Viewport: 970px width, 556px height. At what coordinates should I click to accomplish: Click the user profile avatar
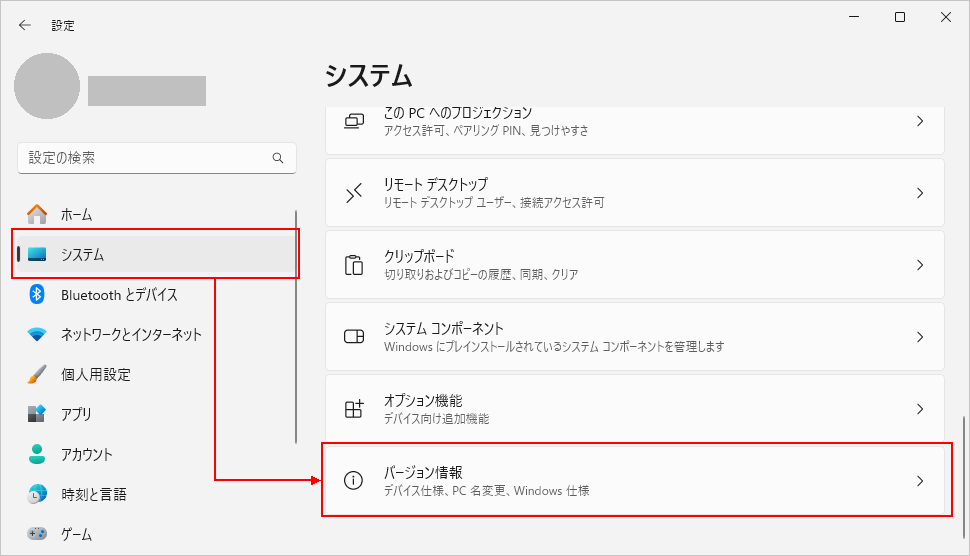tap(47, 86)
